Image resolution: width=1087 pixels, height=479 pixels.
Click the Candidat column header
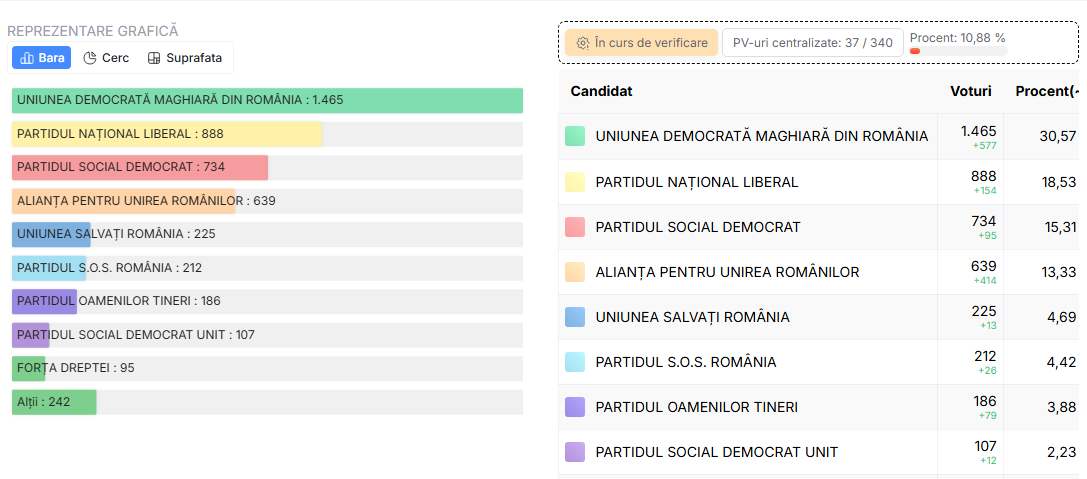[x=602, y=91]
